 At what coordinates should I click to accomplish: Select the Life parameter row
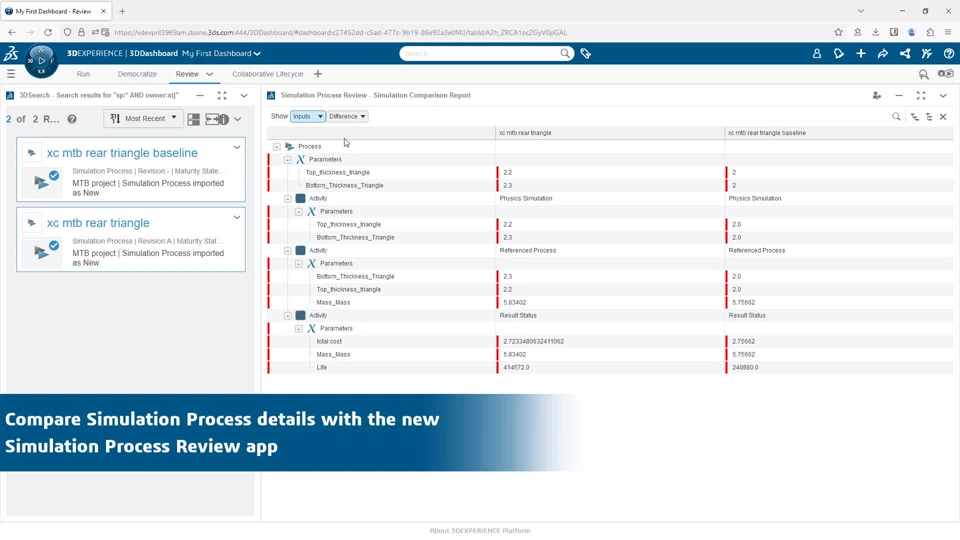coord(610,367)
